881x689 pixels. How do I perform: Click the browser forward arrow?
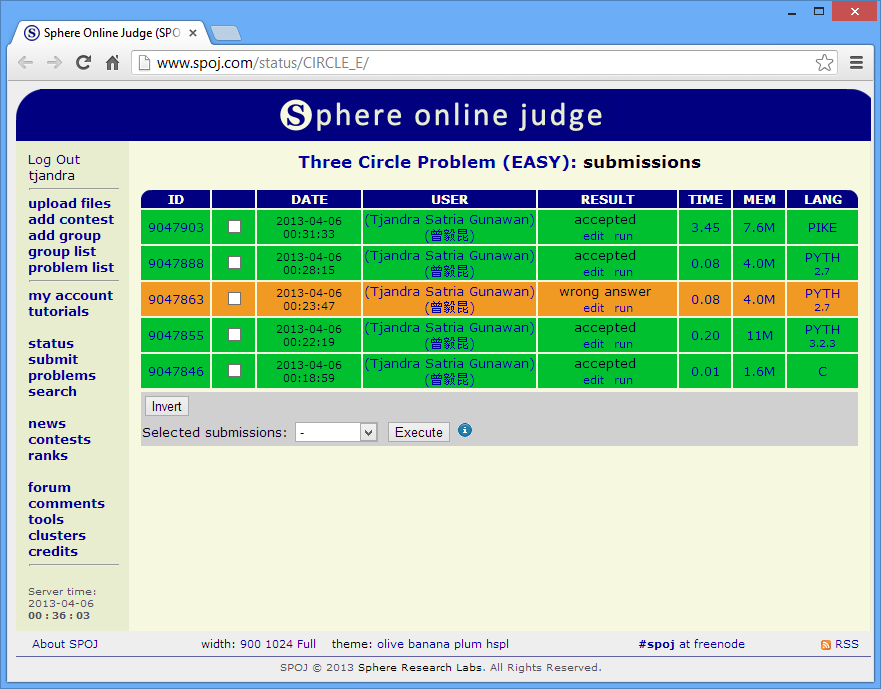[x=55, y=62]
